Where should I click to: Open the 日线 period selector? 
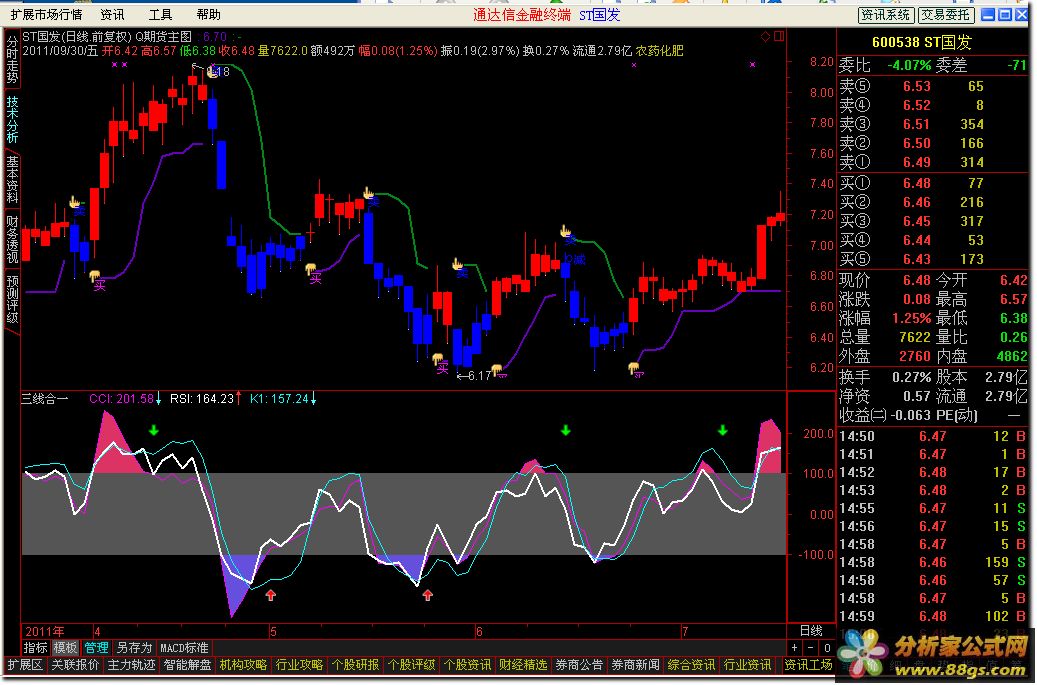click(x=811, y=631)
